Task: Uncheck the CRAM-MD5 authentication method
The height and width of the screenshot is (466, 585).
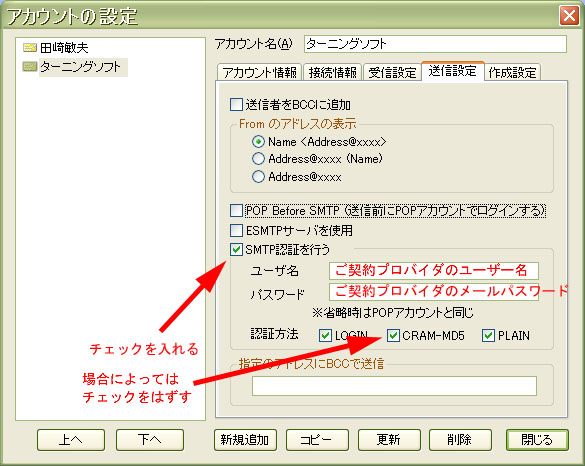Action: (x=393, y=335)
